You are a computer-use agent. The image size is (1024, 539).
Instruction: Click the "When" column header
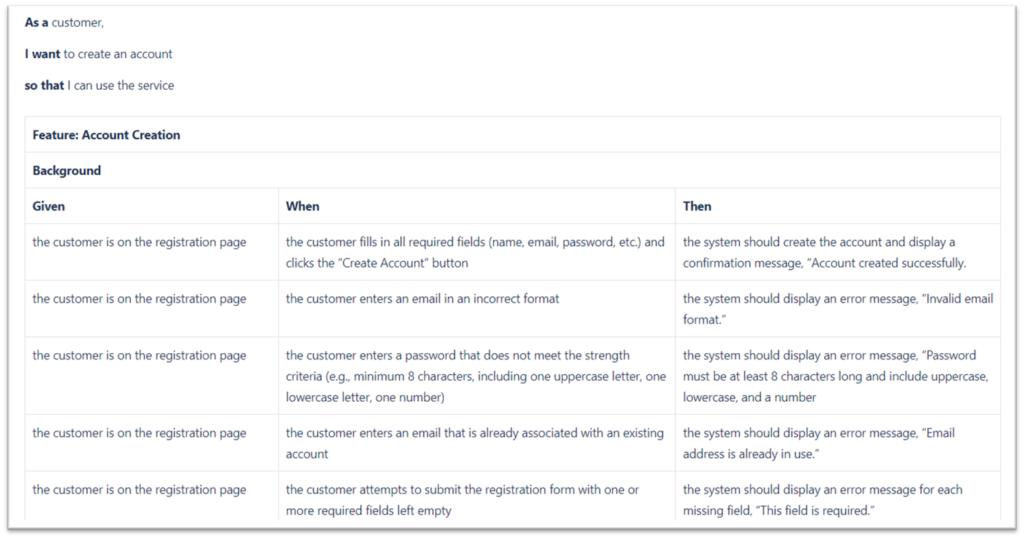(303, 206)
